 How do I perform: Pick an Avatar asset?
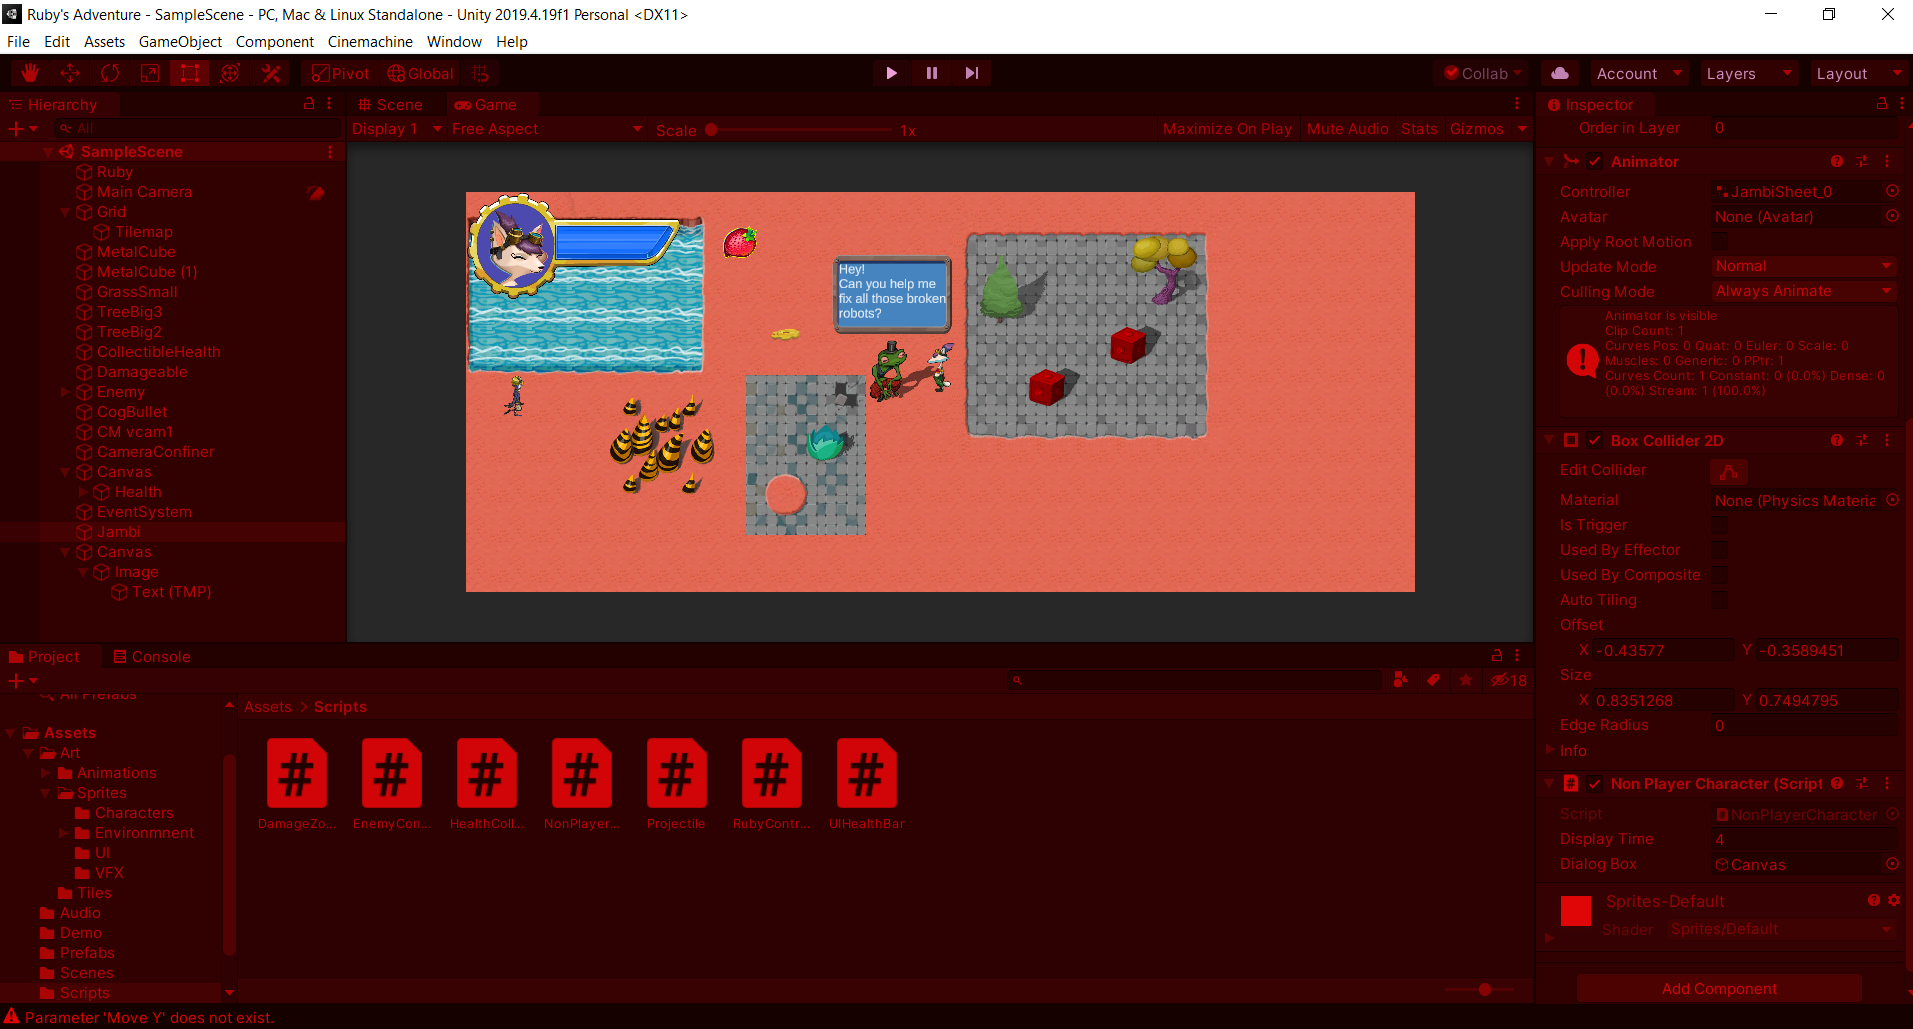point(1892,216)
